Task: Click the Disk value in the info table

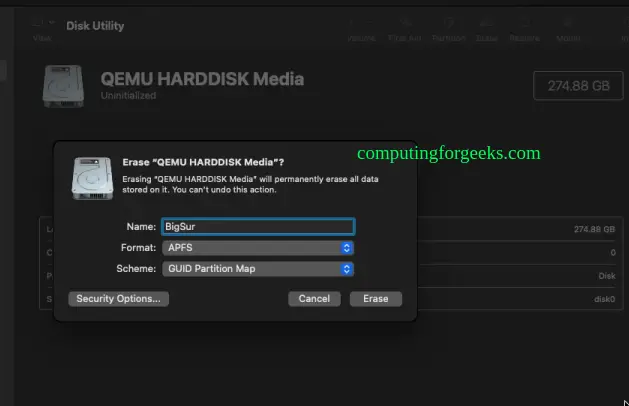Action: pyautogui.click(x=607, y=276)
